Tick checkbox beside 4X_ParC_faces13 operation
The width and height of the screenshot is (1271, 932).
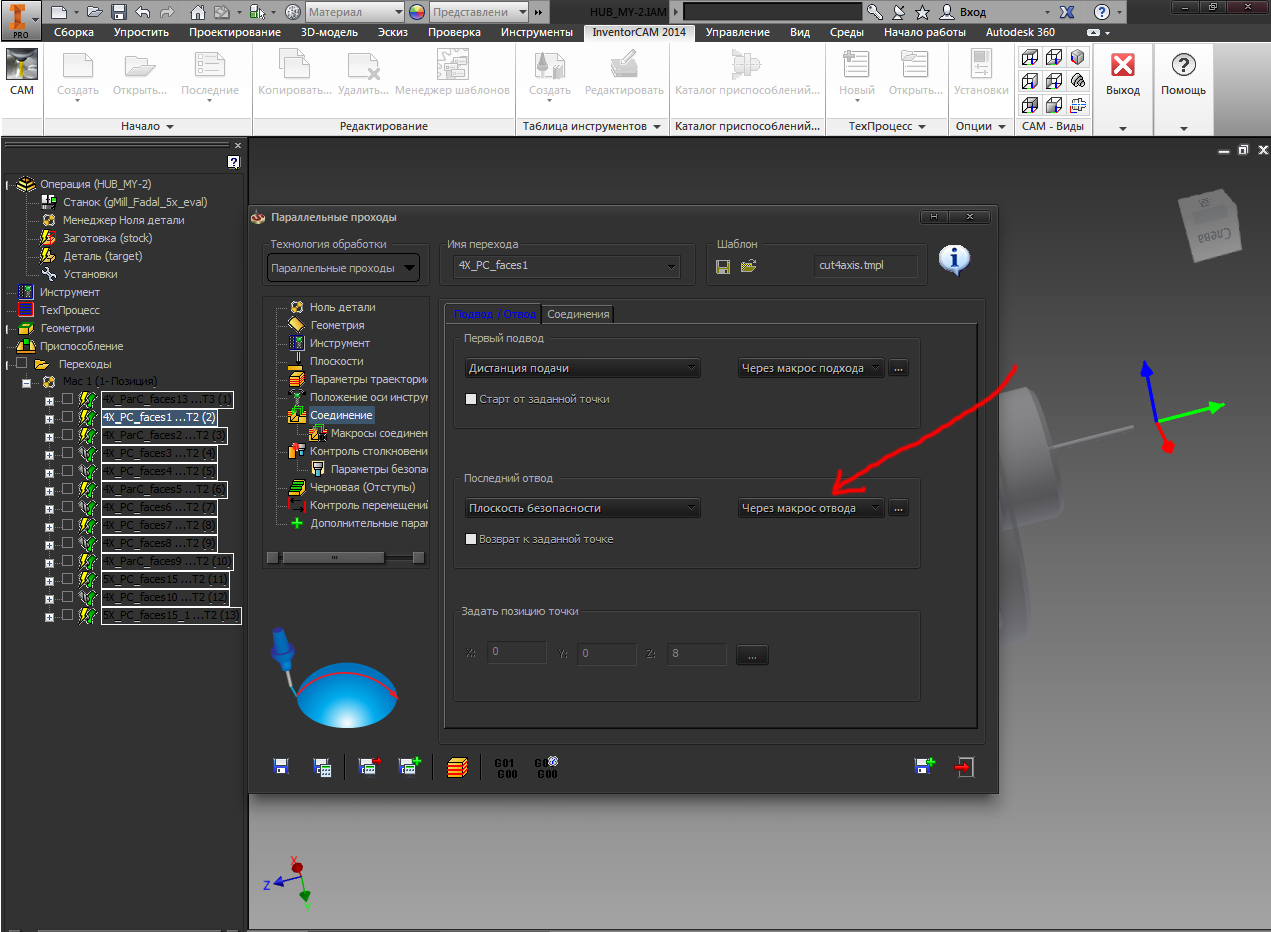(68, 399)
